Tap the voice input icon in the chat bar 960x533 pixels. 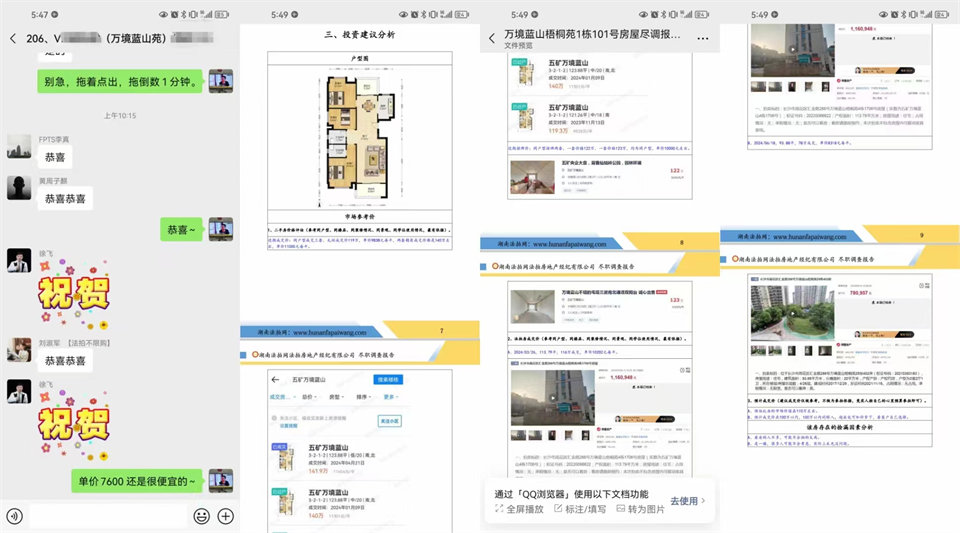pos(14,516)
